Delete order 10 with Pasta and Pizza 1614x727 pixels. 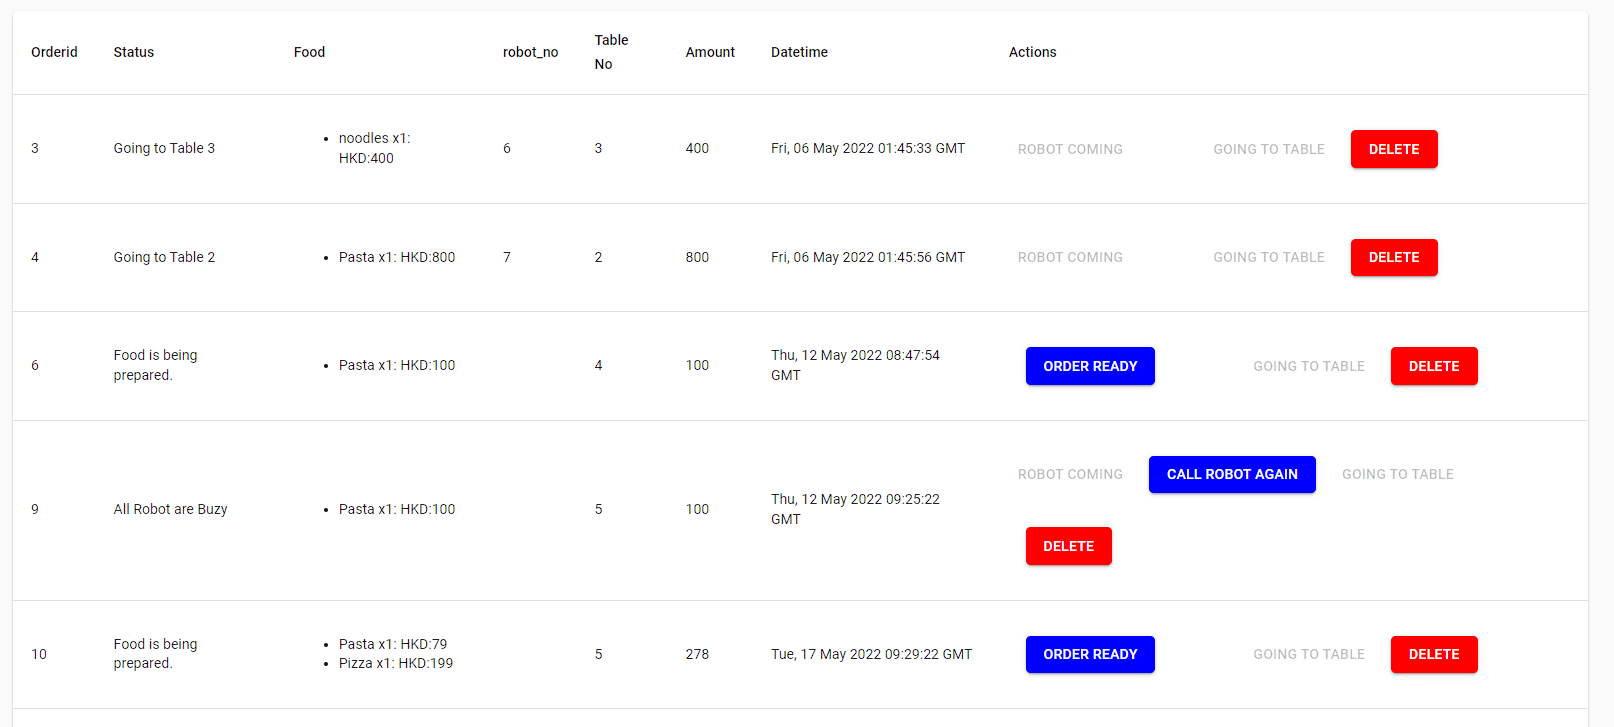click(1434, 654)
